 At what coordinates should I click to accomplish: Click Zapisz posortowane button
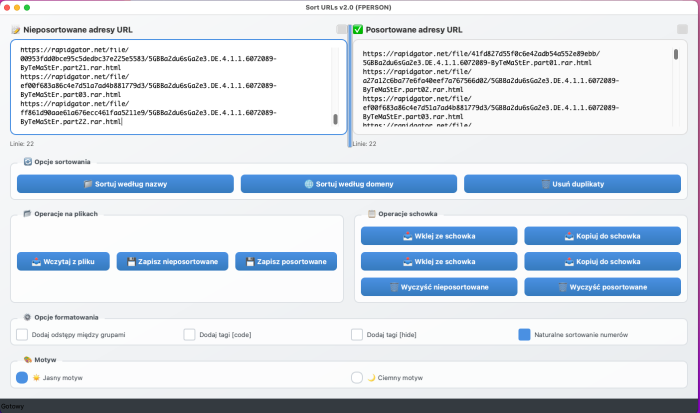coord(286,262)
